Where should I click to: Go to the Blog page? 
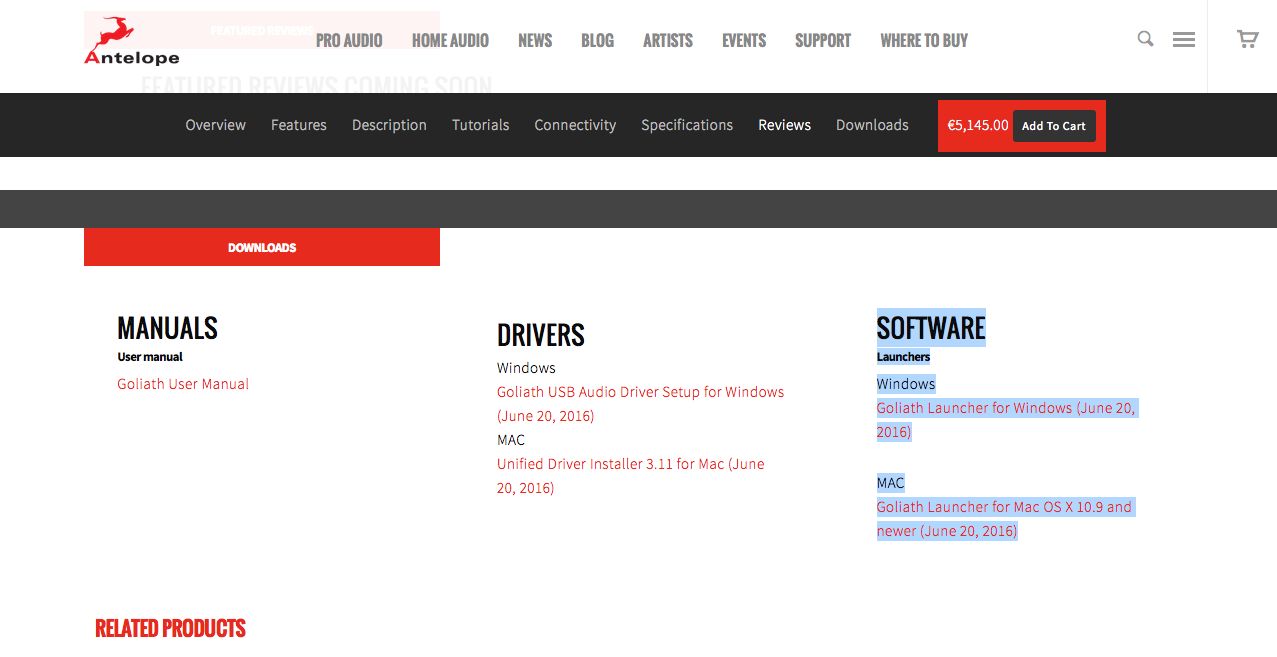click(x=597, y=41)
